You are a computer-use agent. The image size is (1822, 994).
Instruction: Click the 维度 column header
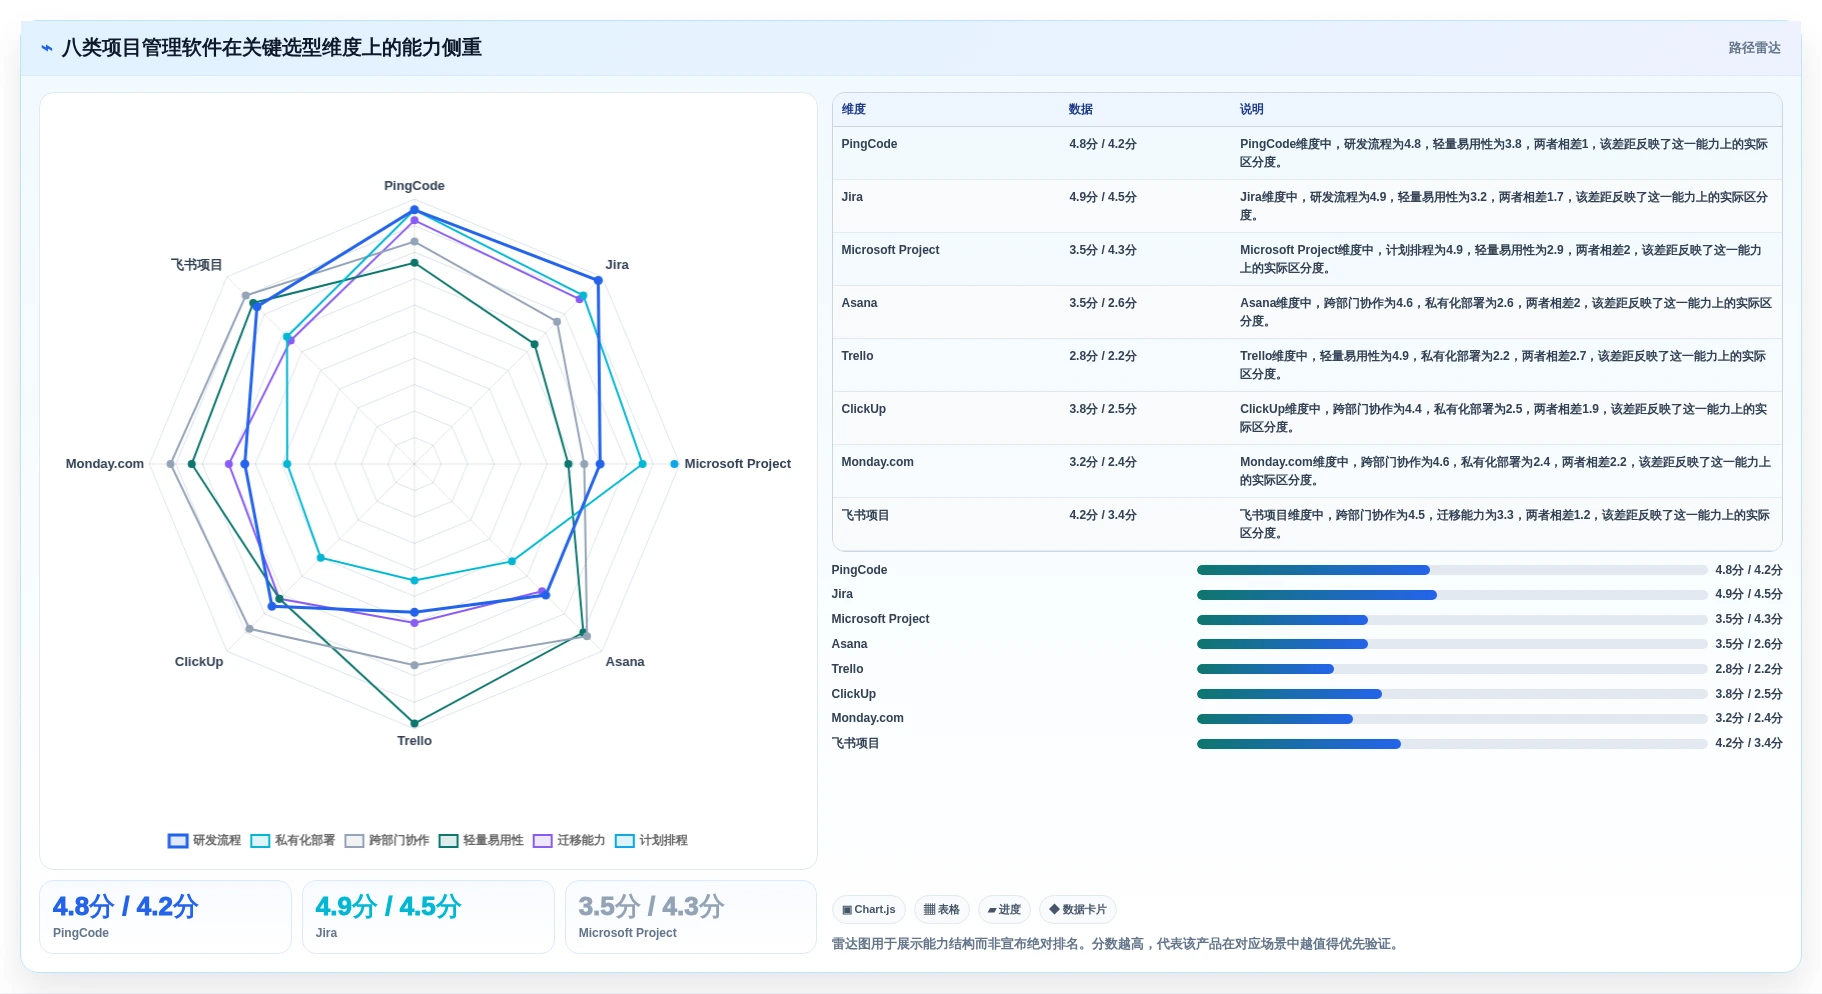(x=853, y=109)
